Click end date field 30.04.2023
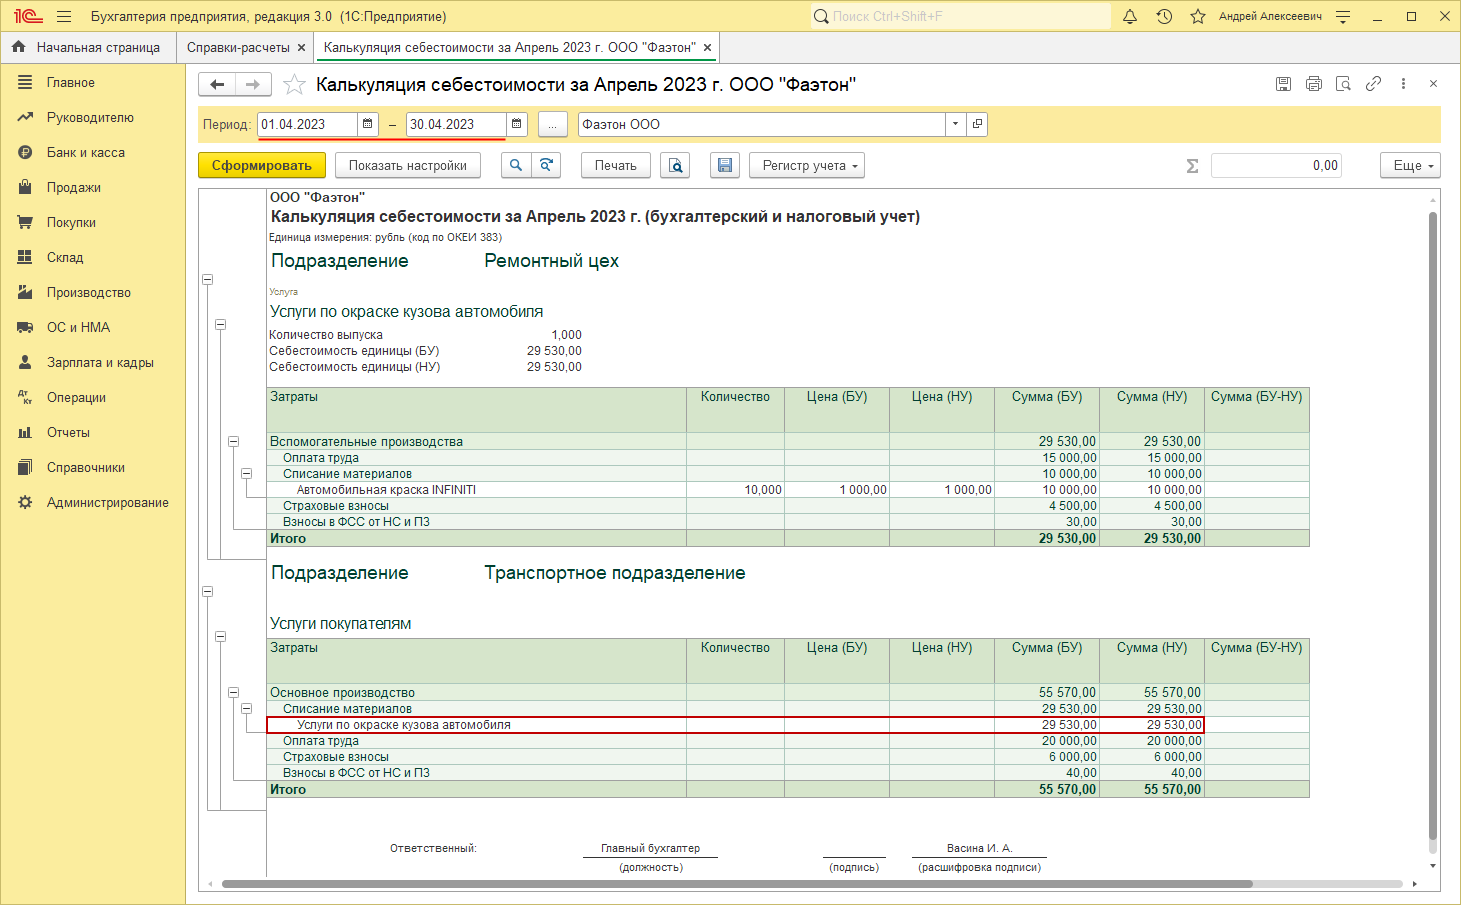This screenshot has height=905, width=1461. click(x=456, y=124)
